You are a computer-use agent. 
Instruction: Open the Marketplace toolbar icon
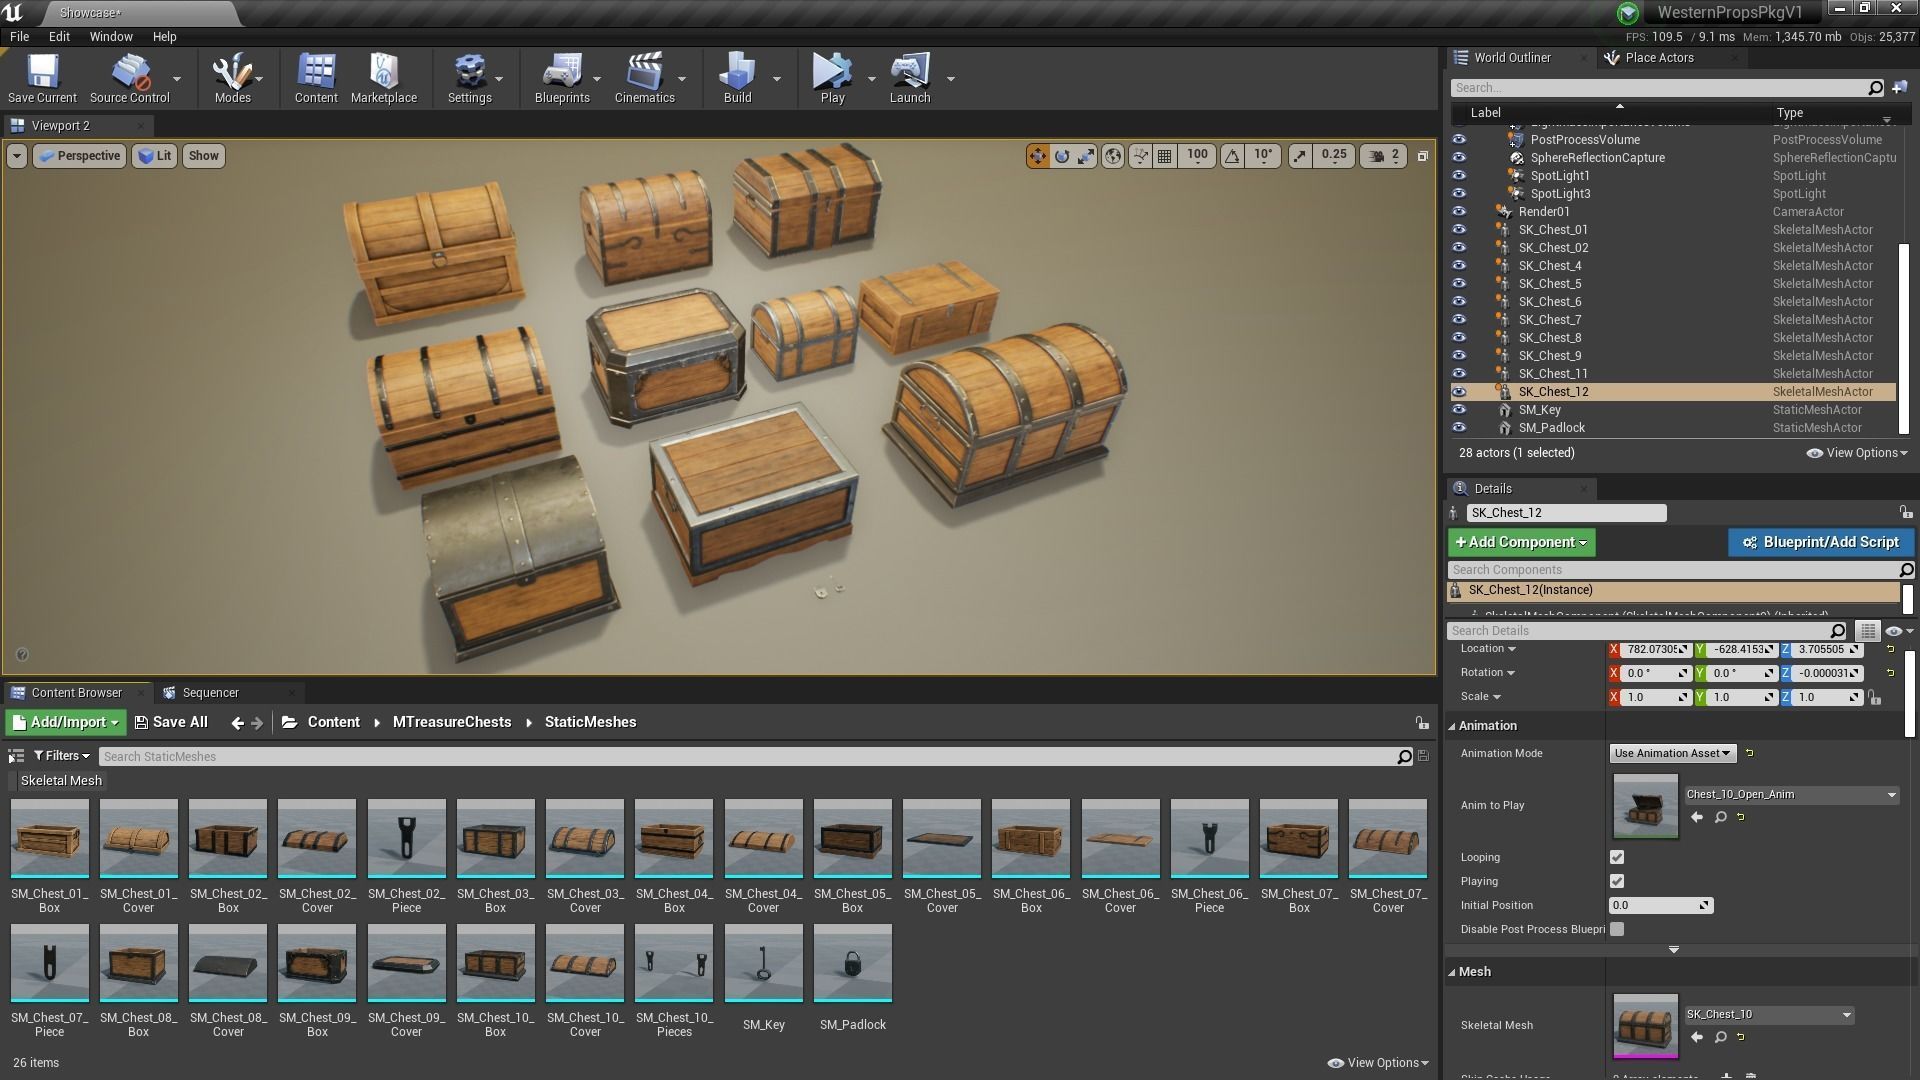click(x=384, y=78)
